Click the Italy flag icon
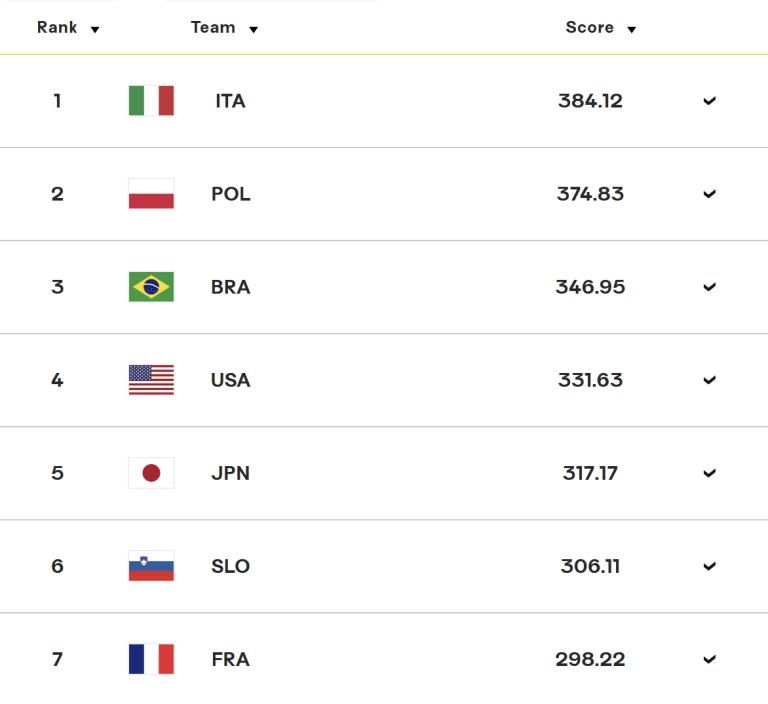The image size is (768, 704). pos(151,100)
